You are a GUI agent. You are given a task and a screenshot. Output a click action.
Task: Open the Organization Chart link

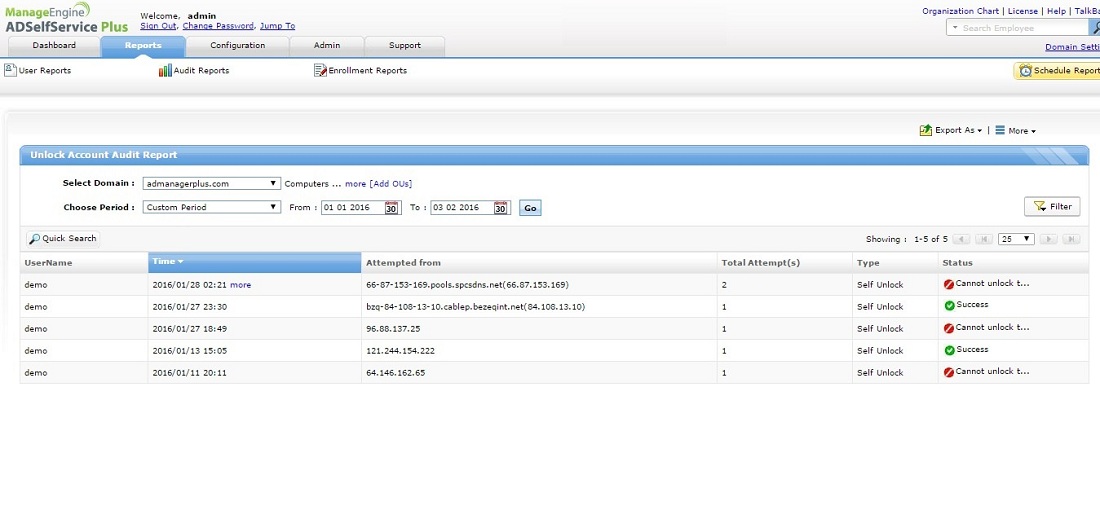(x=960, y=11)
